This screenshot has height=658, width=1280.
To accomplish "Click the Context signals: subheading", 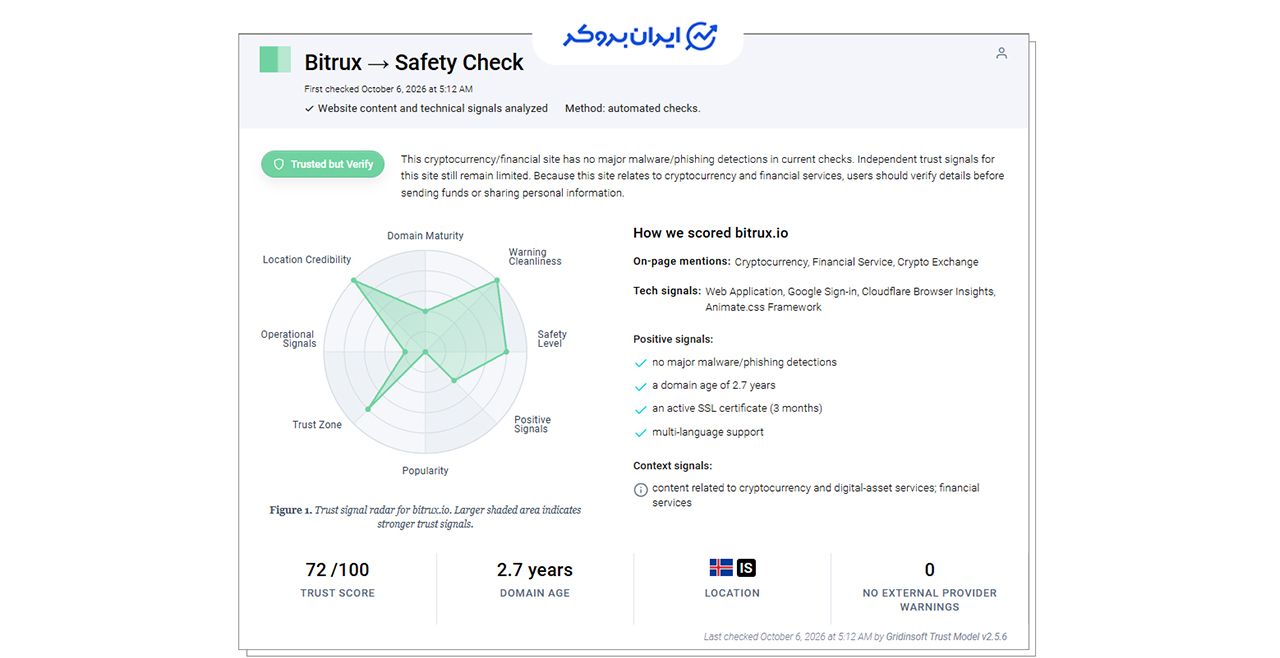I will pyautogui.click(x=673, y=466).
